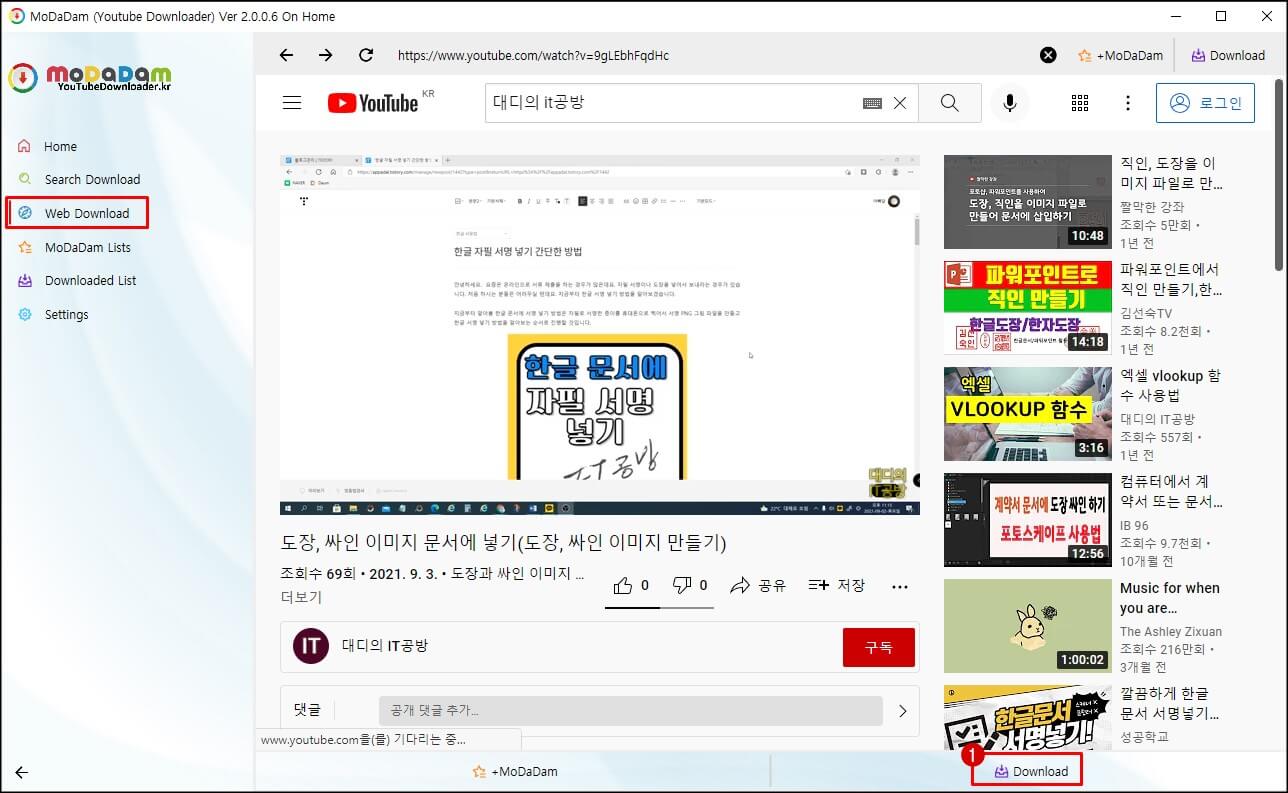This screenshot has height=793, width=1288.
Task: Click the video title 도장, 싸인 이미지 문서에 넣기
Action: point(503,542)
